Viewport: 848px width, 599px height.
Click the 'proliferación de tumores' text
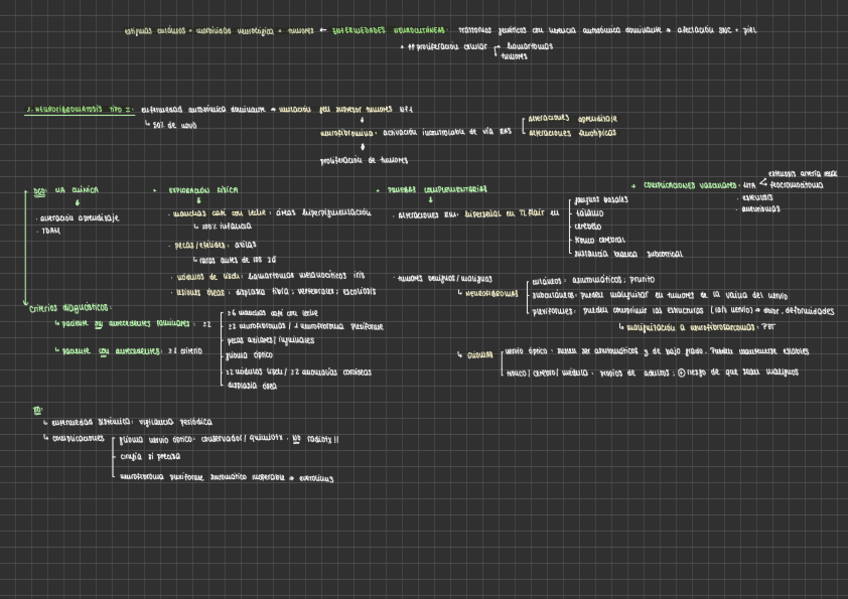pyautogui.click(x=364, y=160)
